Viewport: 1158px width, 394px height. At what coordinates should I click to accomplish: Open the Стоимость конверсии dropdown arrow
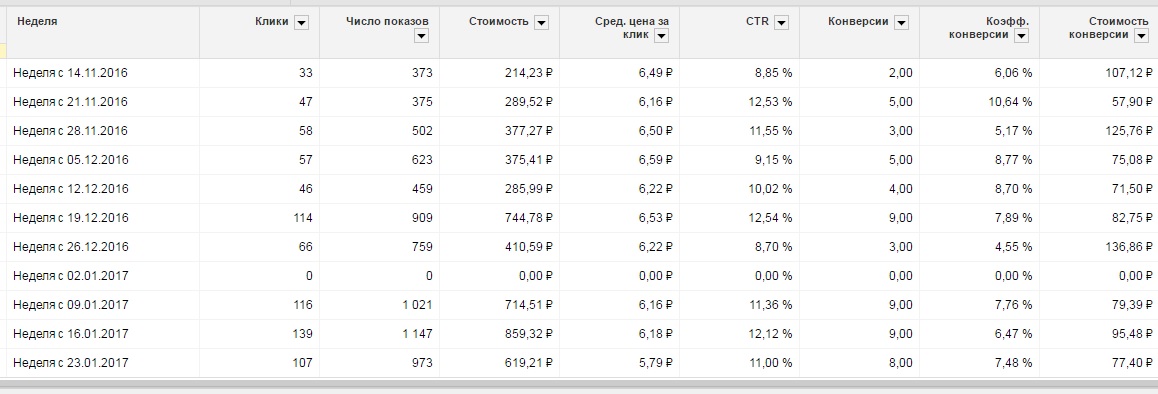click(1141, 35)
